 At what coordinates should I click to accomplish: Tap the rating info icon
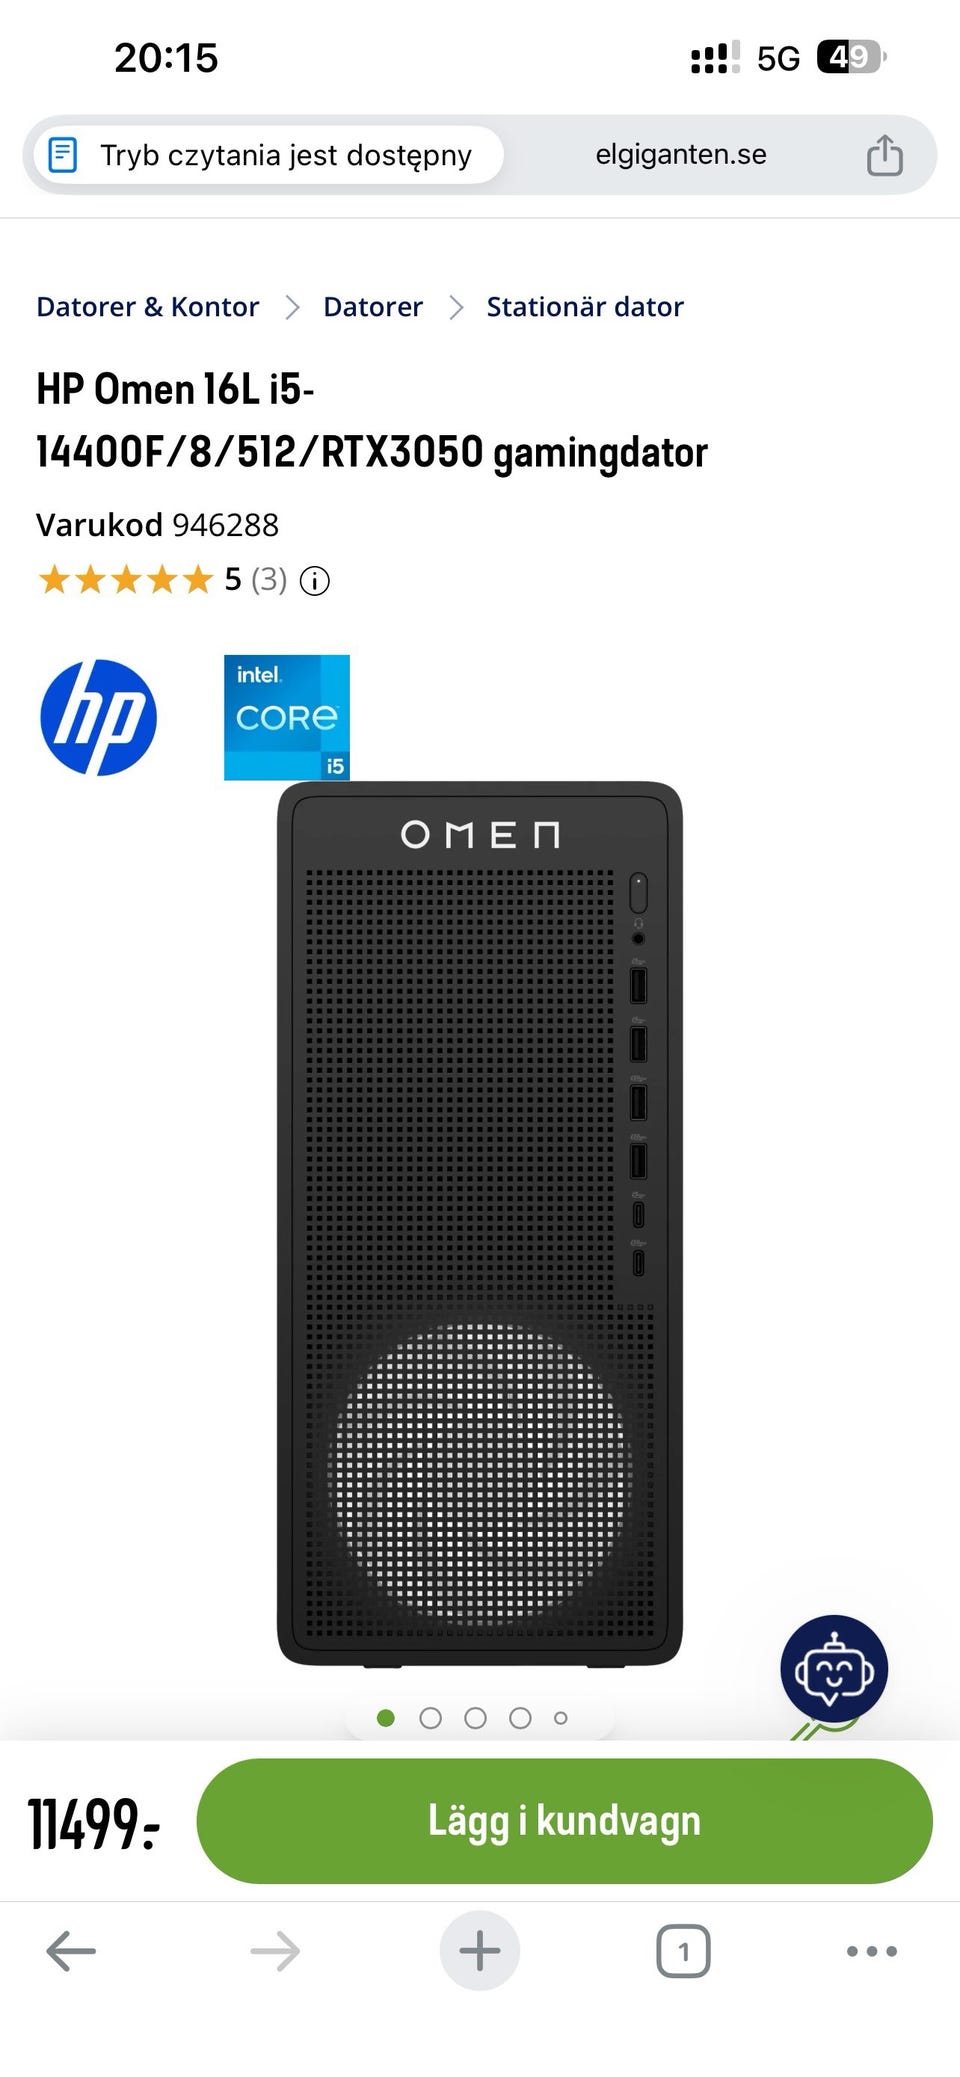tap(315, 580)
